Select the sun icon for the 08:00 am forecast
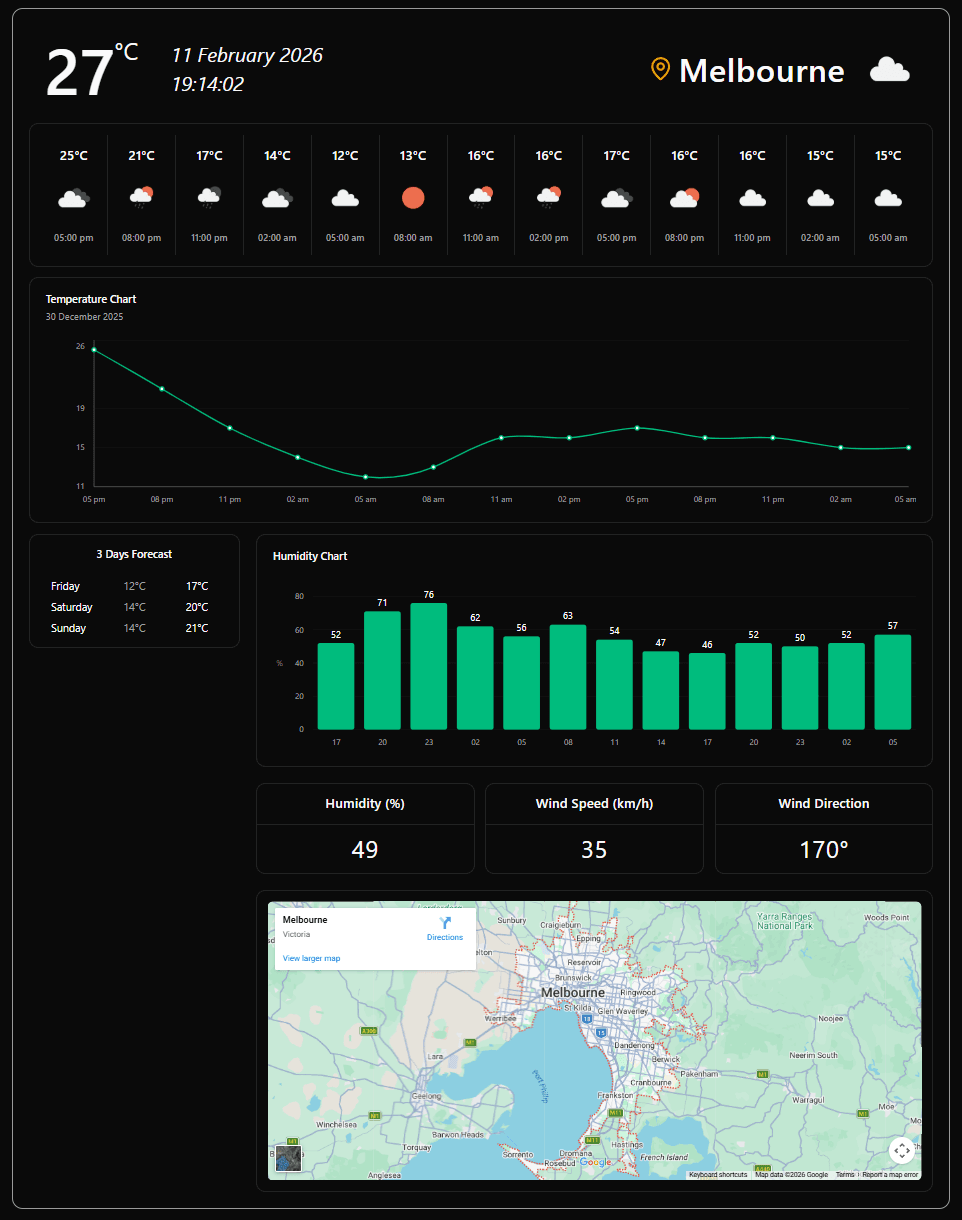Image resolution: width=962 pixels, height=1220 pixels. pyautogui.click(x=412, y=197)
